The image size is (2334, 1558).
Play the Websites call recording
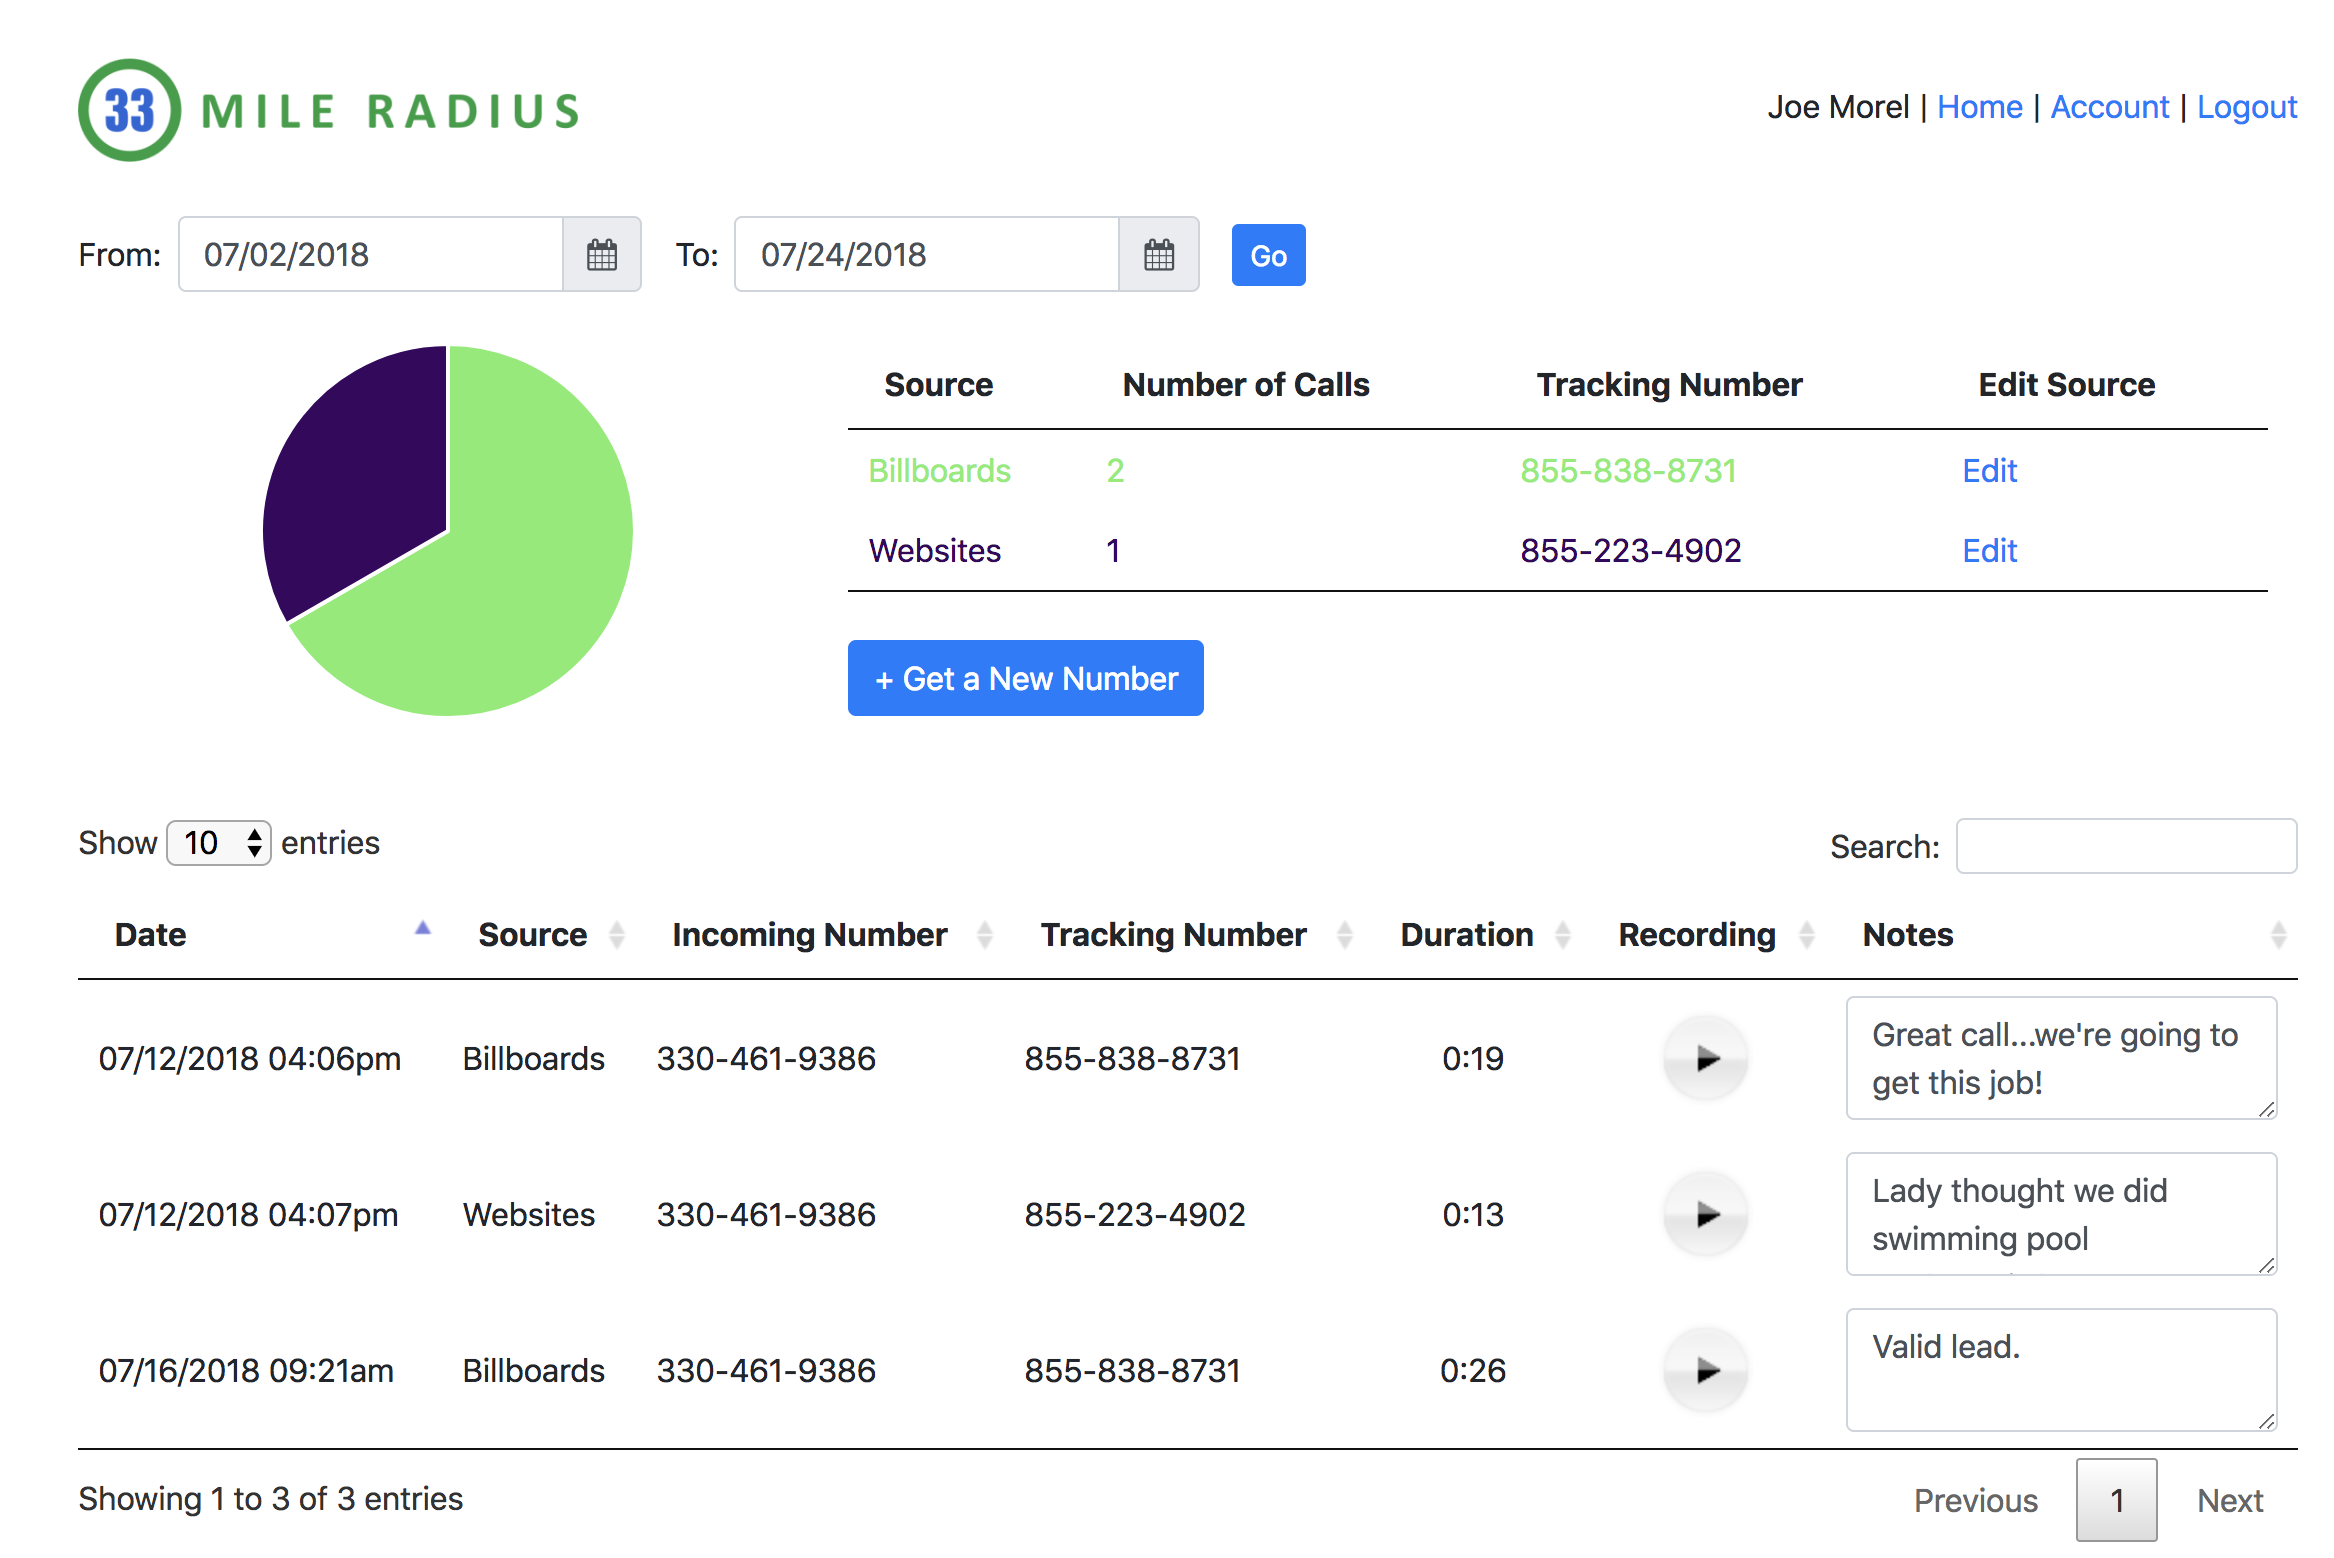tap(1706, 1214)
